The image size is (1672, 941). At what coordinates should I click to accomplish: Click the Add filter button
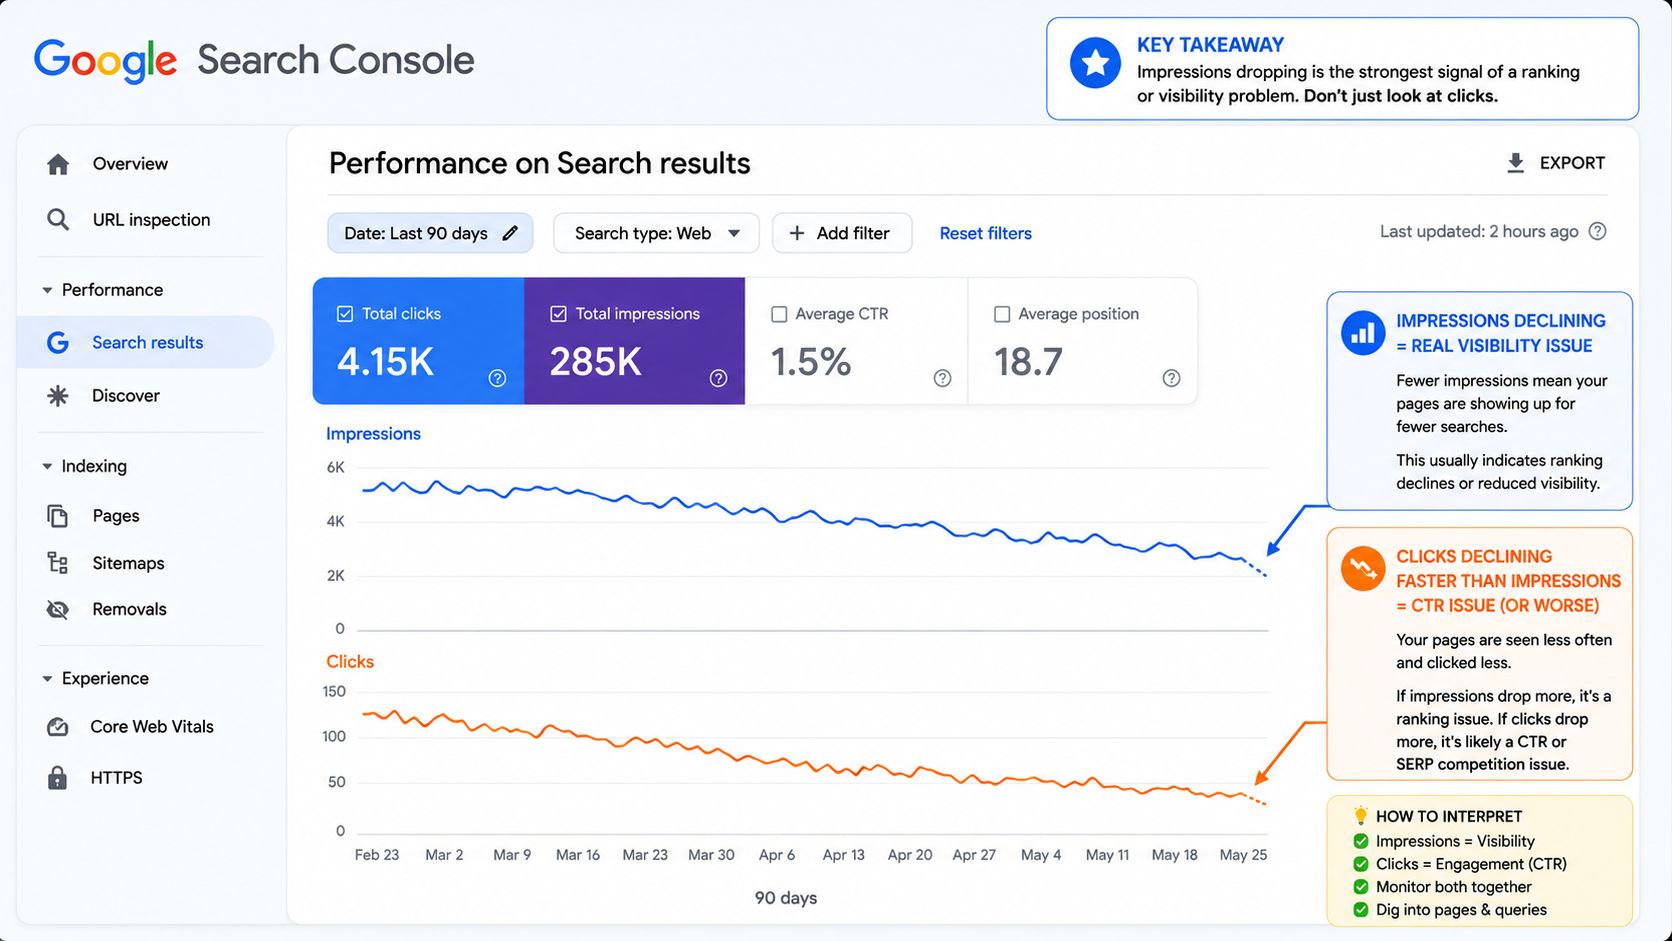coord(842,233)
